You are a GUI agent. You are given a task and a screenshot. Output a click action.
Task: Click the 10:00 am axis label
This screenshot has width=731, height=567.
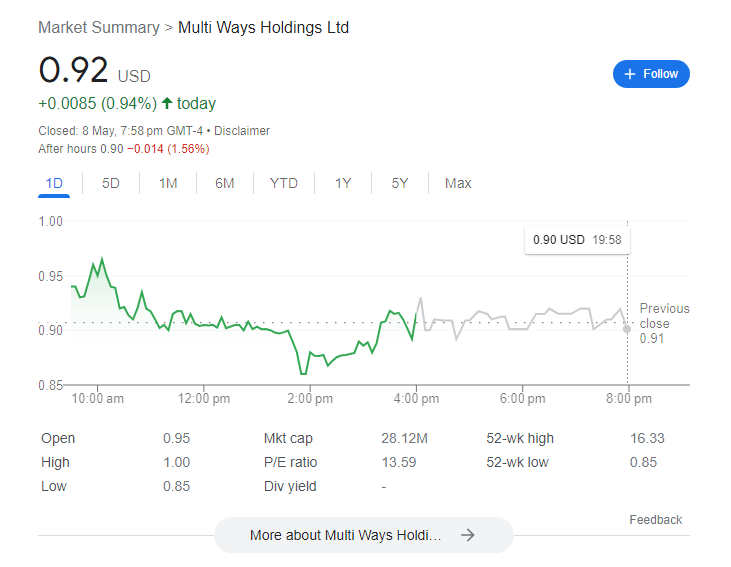[97, 399]
